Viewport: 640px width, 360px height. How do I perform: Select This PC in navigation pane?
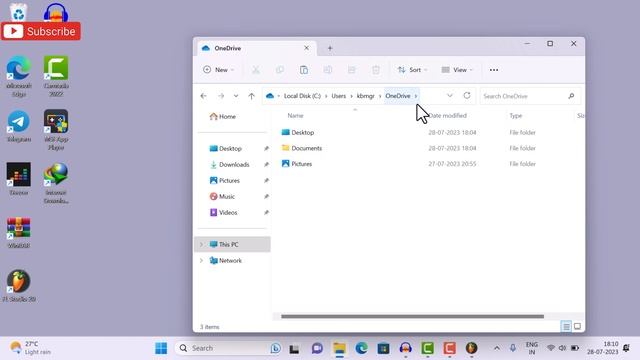click(232, 244)
